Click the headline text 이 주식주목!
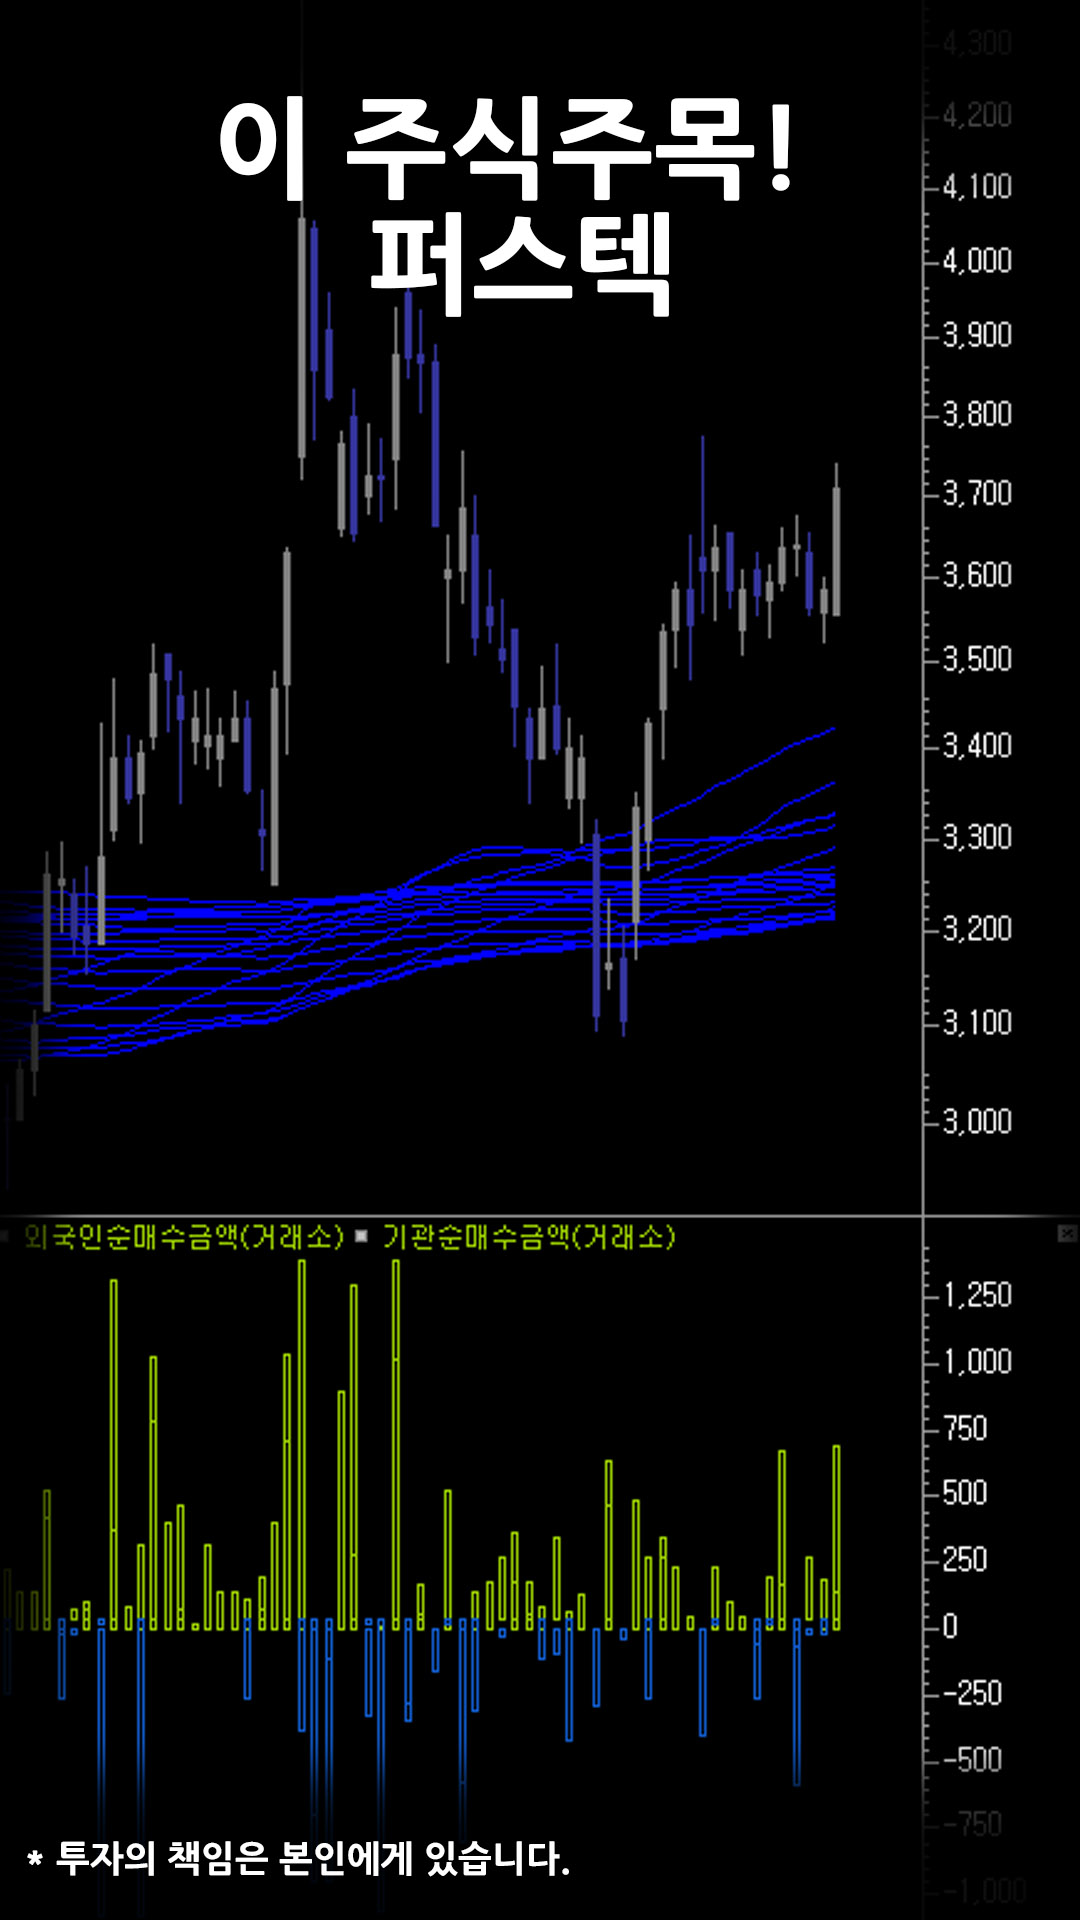1080x1920 pixels. [x=506, y=149]
